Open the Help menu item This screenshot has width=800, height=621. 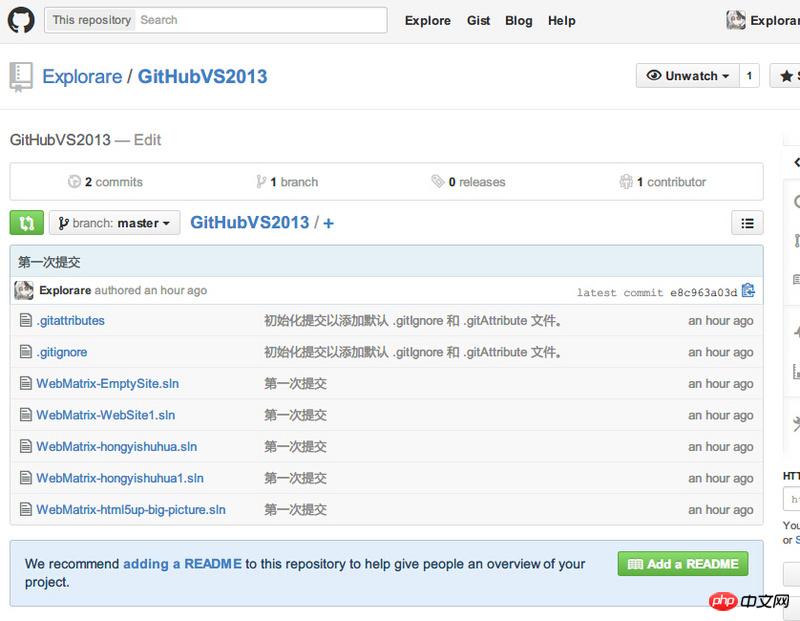click(x=562, y=21)
